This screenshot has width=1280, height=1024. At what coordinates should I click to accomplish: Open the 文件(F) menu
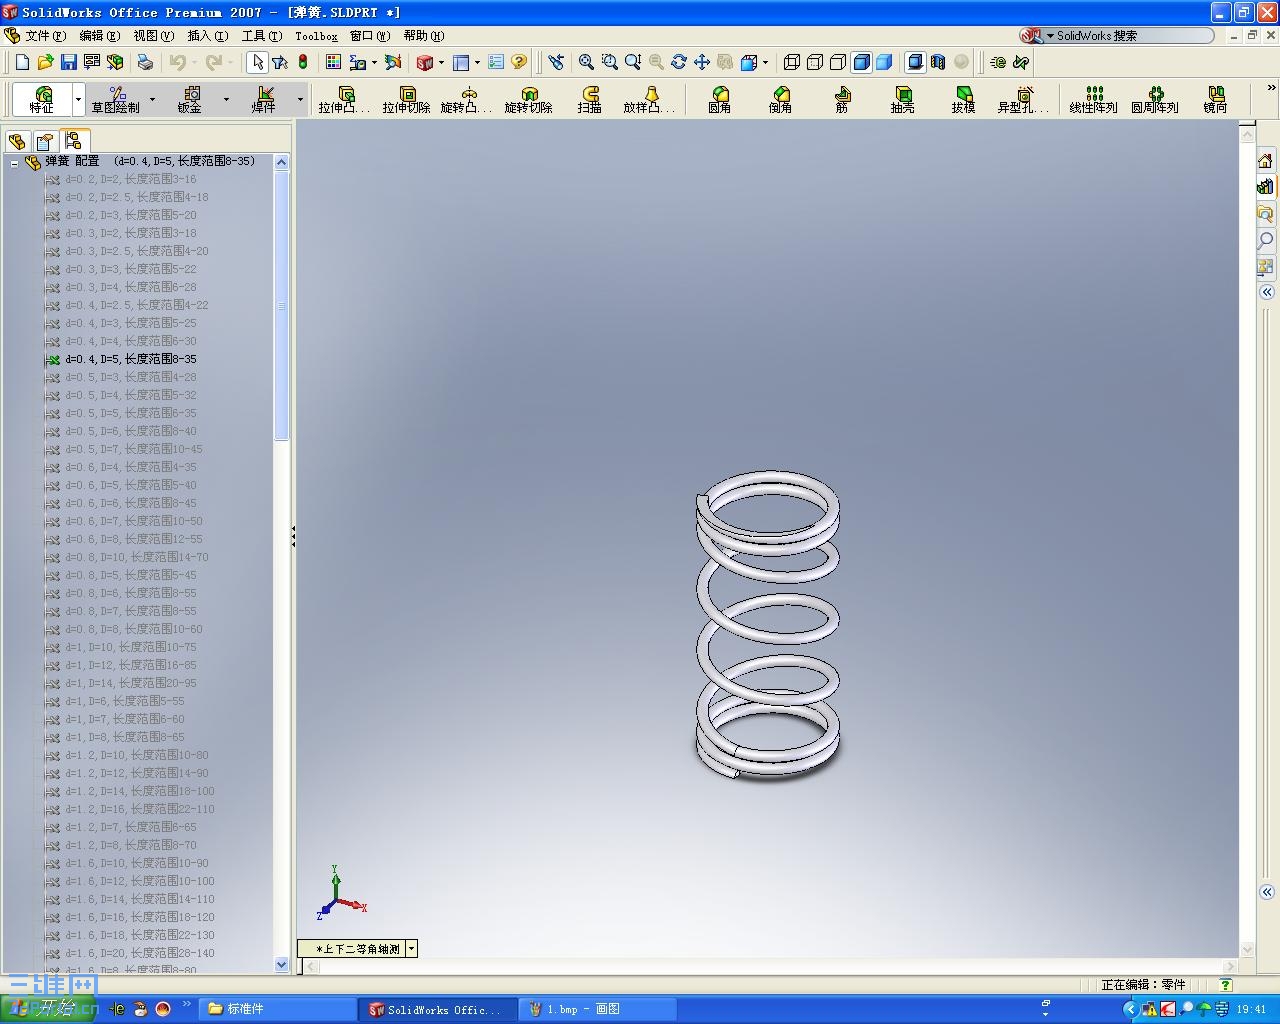pos(45,36)
